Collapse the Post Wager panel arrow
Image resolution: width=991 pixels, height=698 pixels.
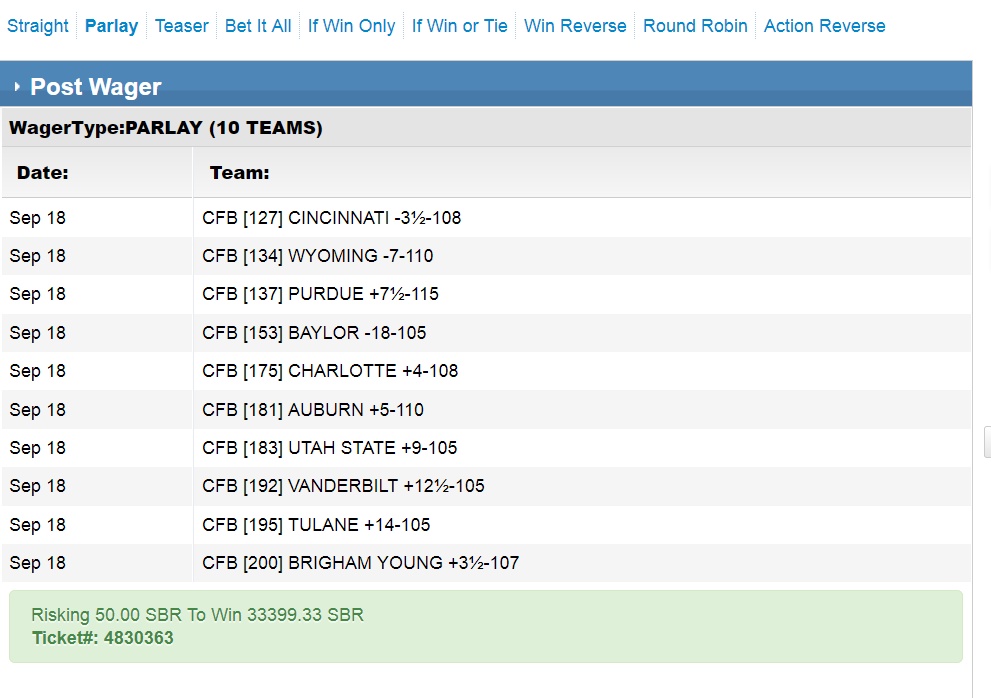(17, 87)
